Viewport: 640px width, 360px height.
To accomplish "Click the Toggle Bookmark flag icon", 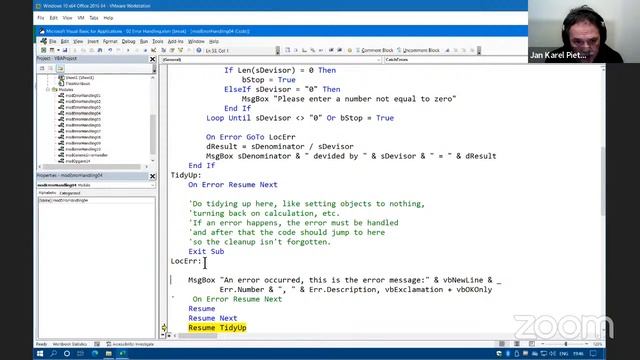I will (448, 50).
